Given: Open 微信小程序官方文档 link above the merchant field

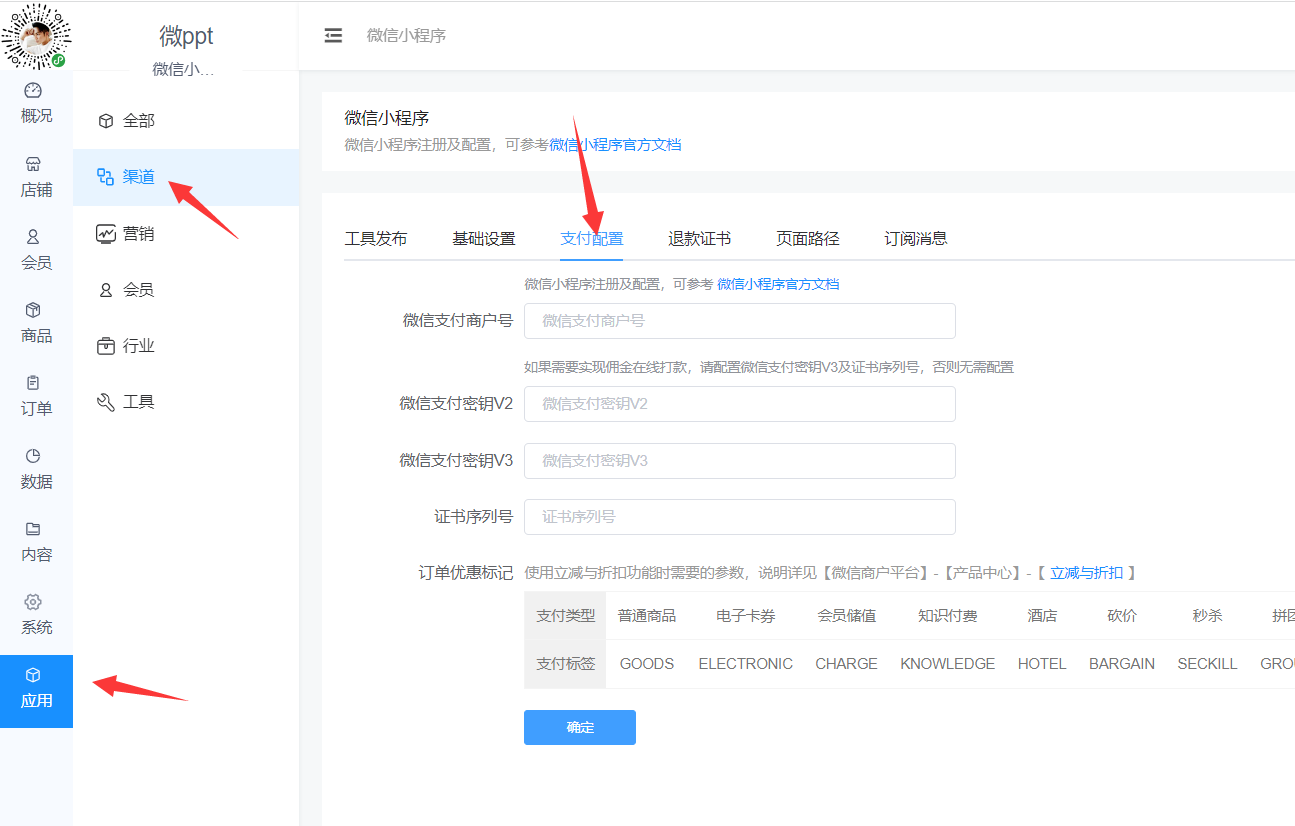Looking at the screenshot, I should click(778, 284).
